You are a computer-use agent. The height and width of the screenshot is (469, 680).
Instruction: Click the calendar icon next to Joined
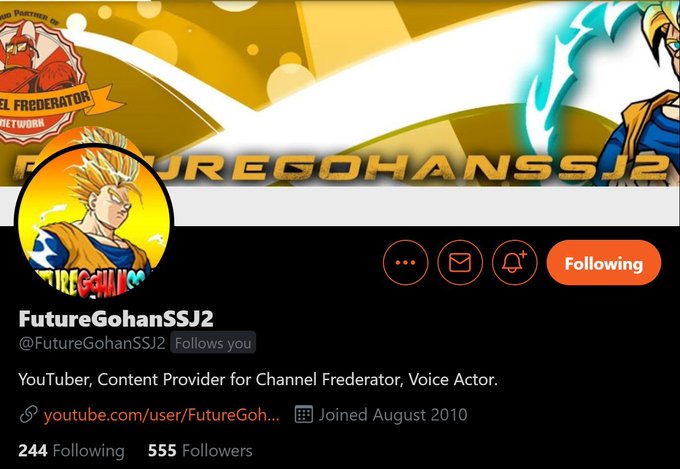click(x=304, y=414)
